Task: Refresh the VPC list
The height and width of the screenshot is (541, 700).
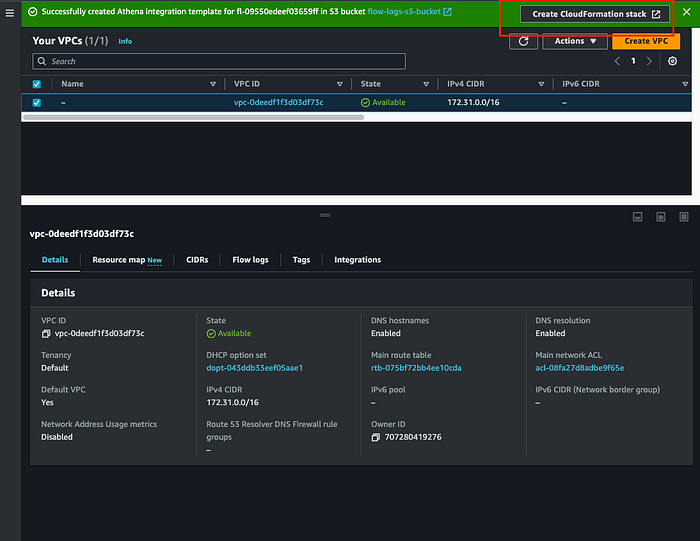Action: point(523,41)
